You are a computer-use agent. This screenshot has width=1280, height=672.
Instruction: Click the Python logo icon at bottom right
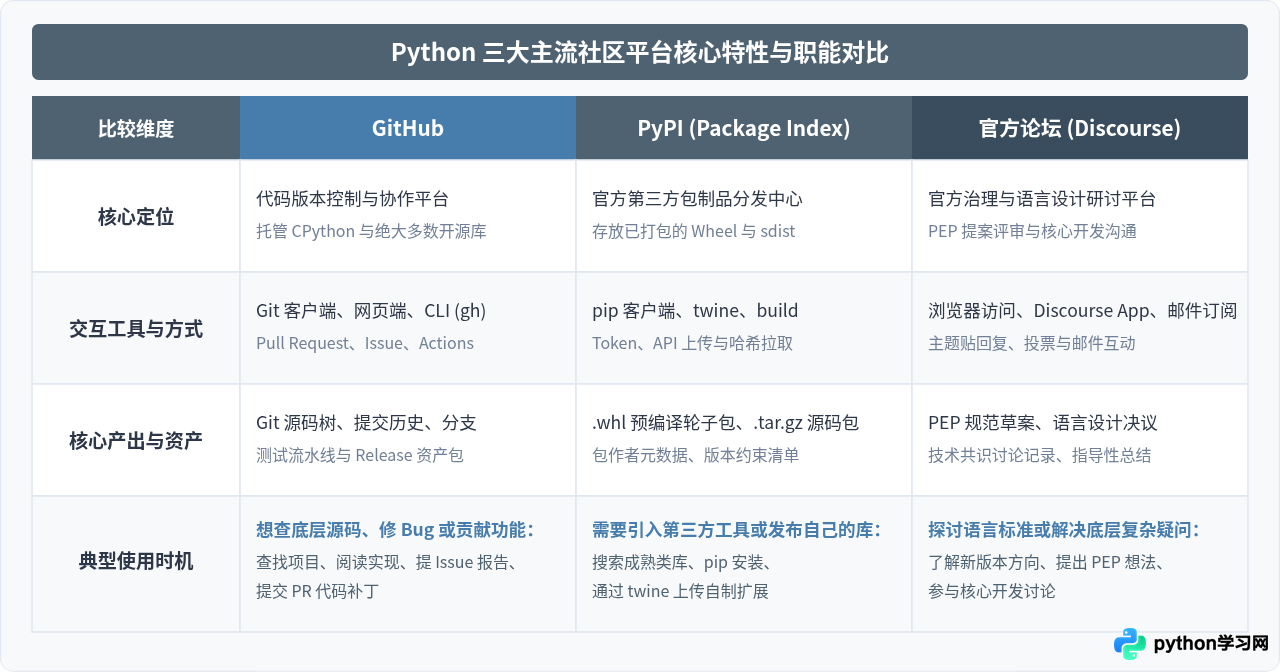[x=1130, y=644]
